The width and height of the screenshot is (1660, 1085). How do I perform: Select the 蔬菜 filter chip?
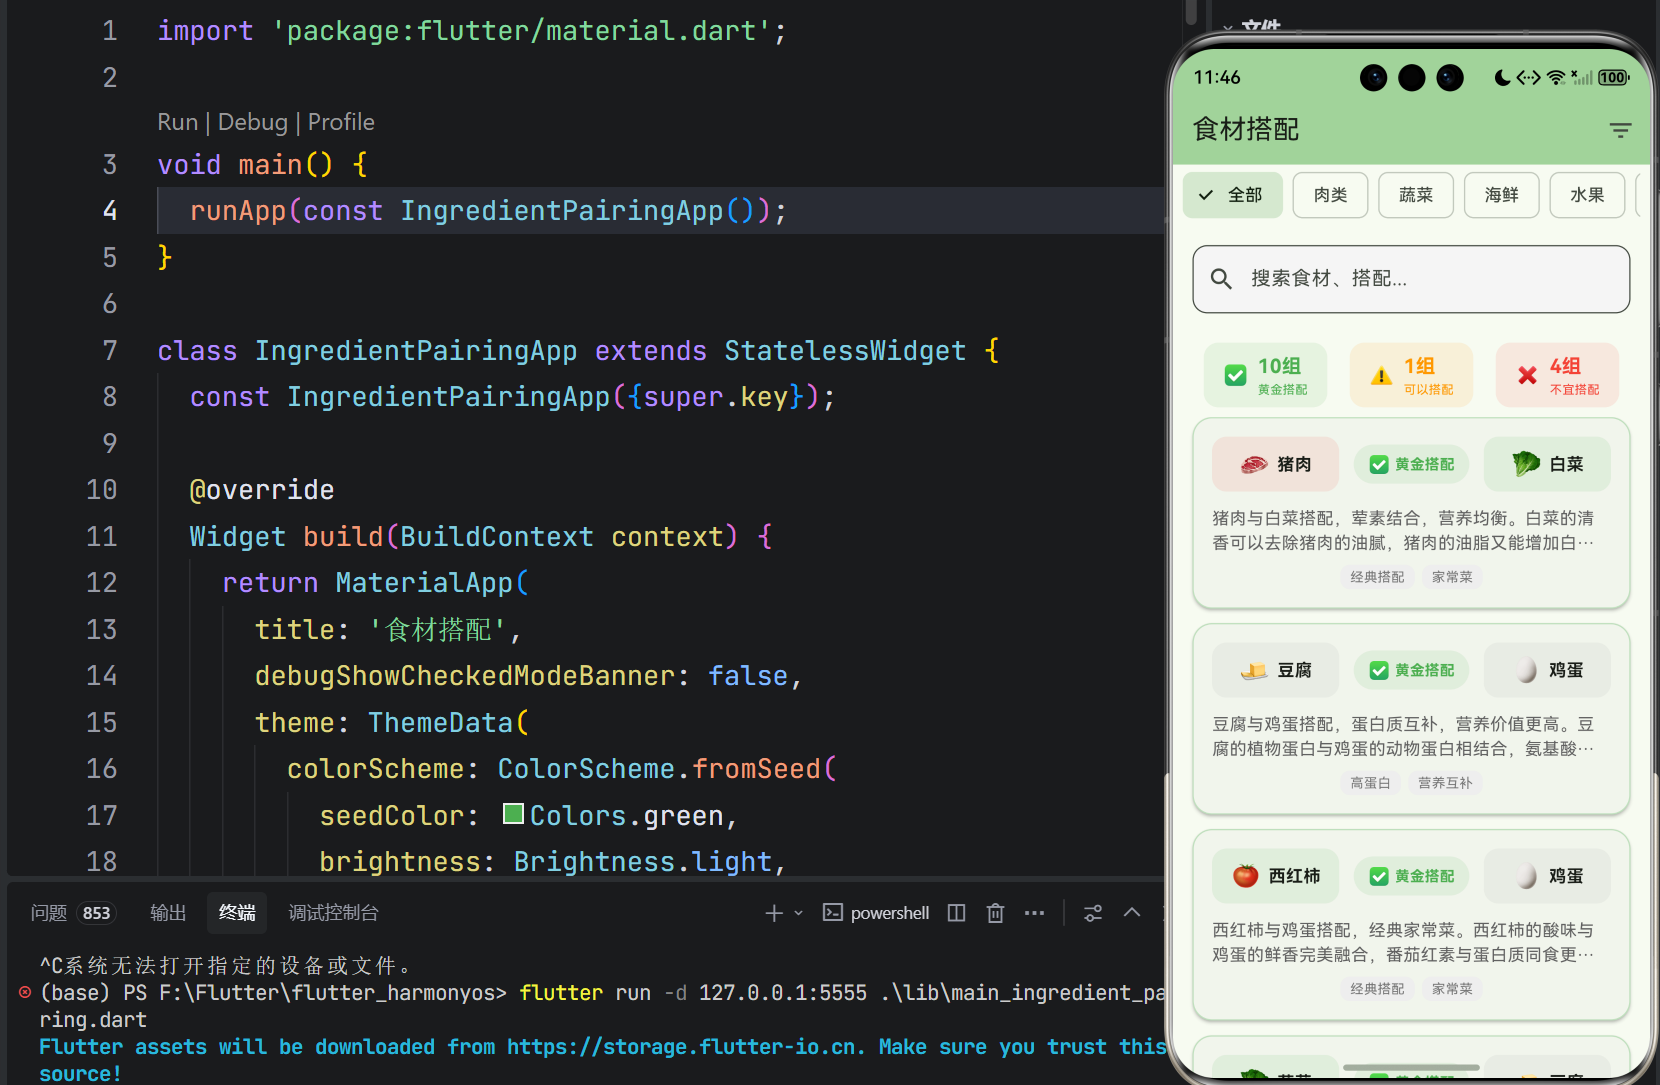[1416, 195]
